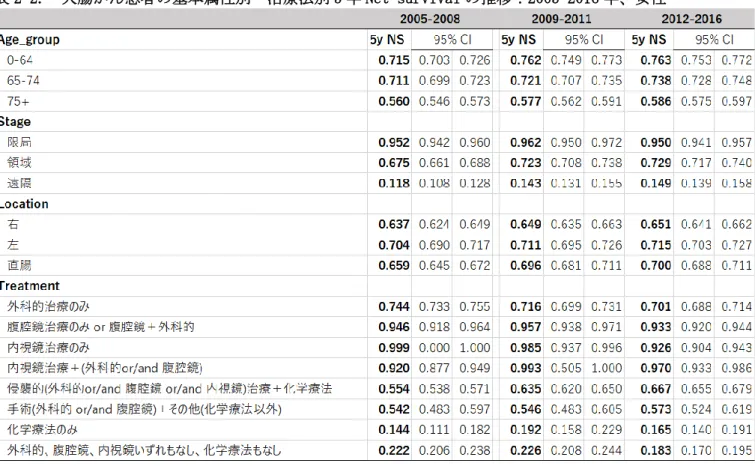This screenshot has width=755, height=466.
Task: Click the 内視鏡治療+(外科的or/and 腹腔鏡) label
Action: click(x=104, y=368)
